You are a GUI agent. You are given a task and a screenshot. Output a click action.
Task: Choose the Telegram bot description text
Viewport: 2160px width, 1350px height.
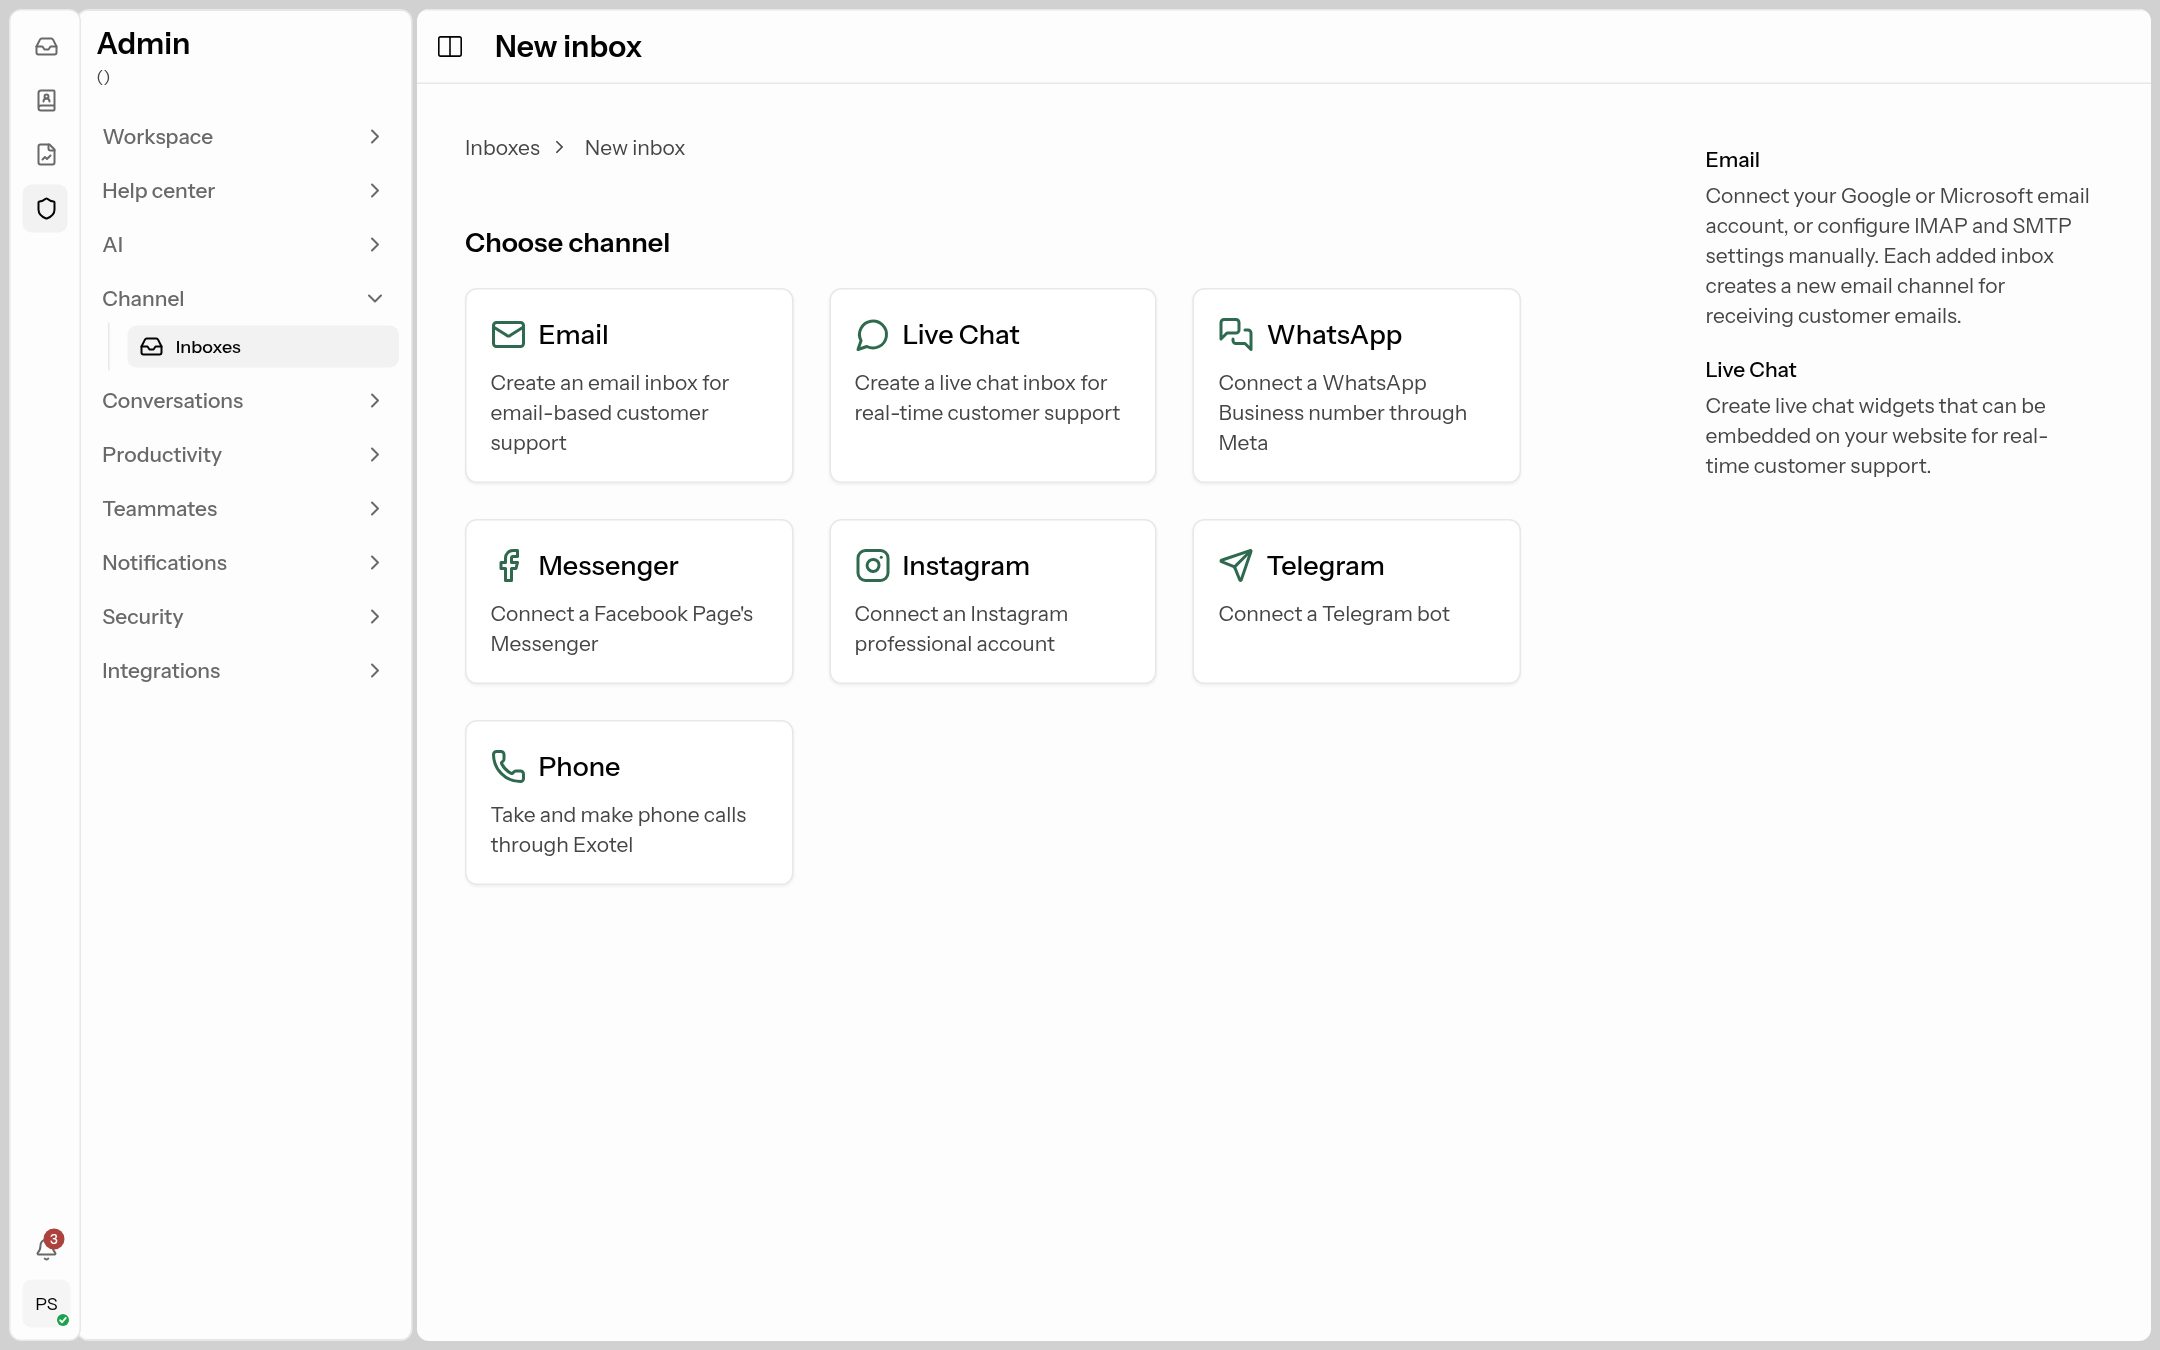tap(1333, 614)
